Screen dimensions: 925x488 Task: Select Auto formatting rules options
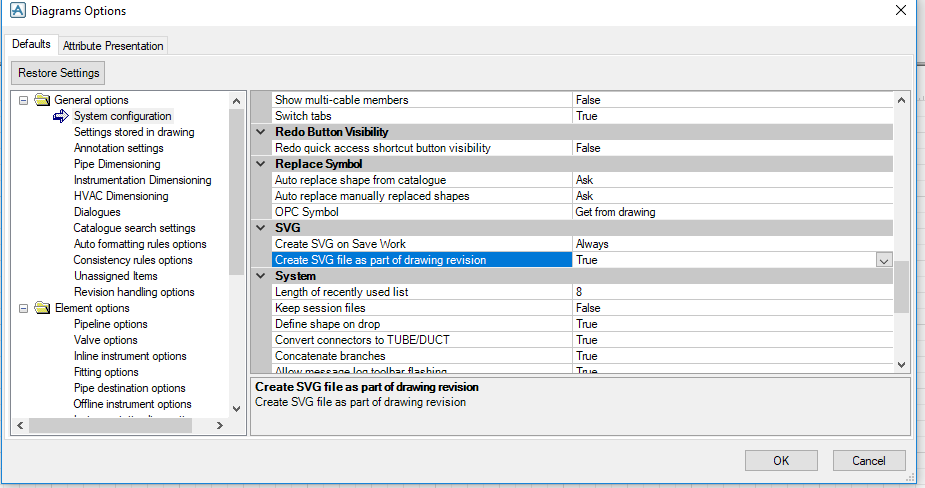[140, 244]
